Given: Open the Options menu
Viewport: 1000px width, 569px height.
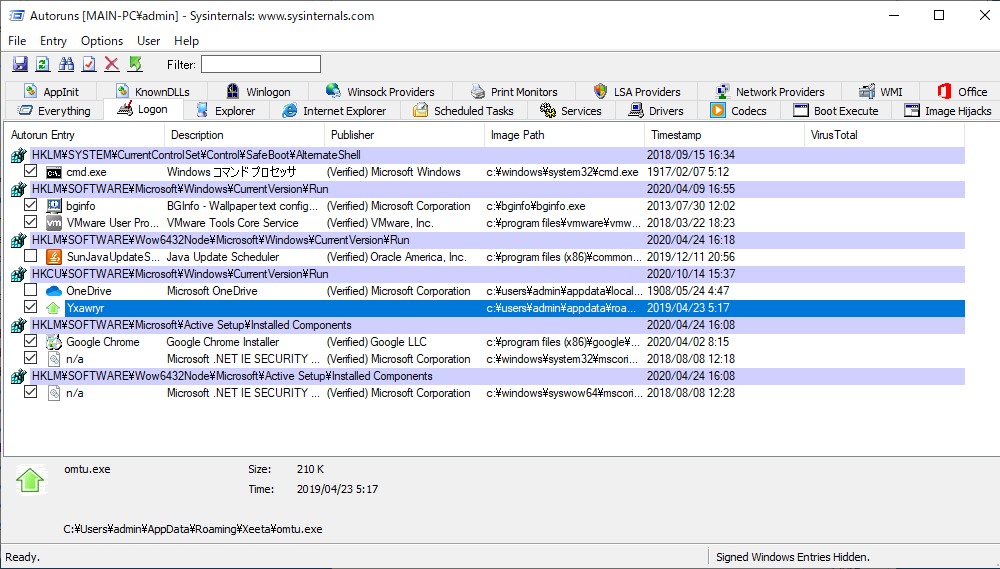Looking at the screenshot, I should coord(101,41).
